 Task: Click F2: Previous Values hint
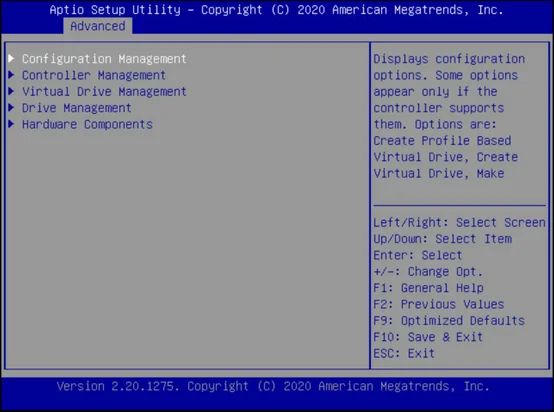pos(438,305)
